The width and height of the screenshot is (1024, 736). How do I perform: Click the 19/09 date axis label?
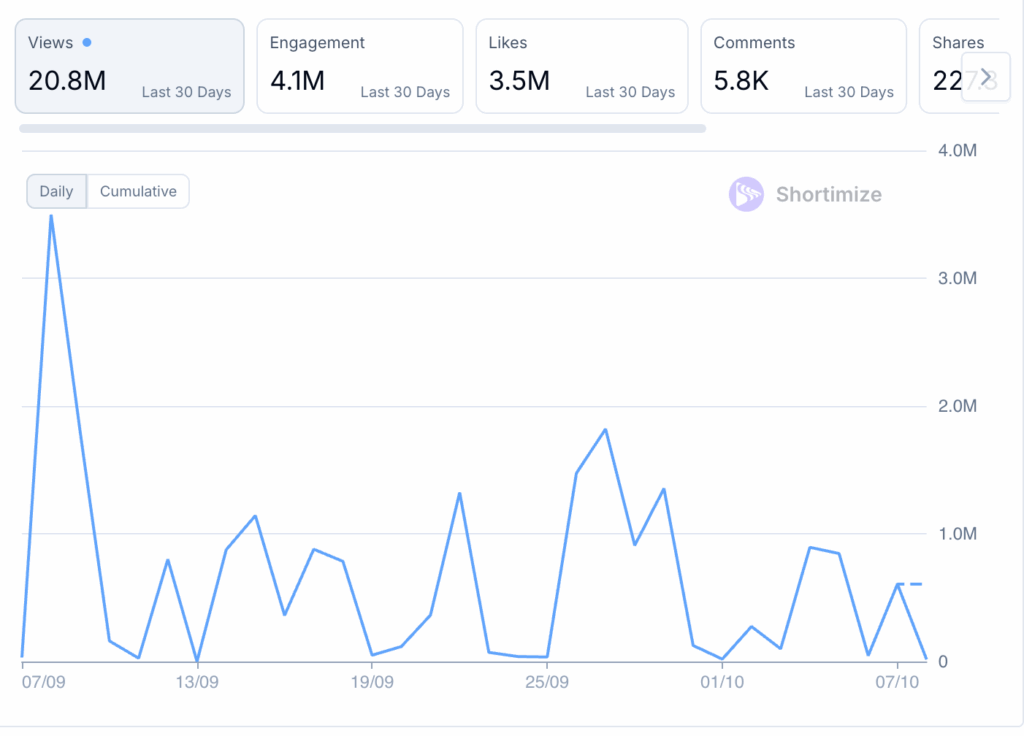pos(371,682)
